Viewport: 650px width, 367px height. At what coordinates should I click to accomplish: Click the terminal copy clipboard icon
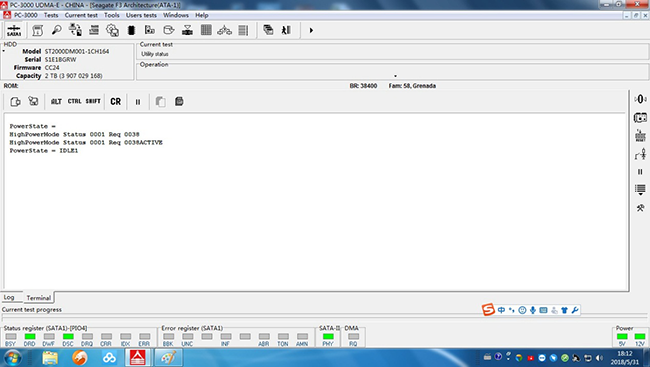click(160, 102)
